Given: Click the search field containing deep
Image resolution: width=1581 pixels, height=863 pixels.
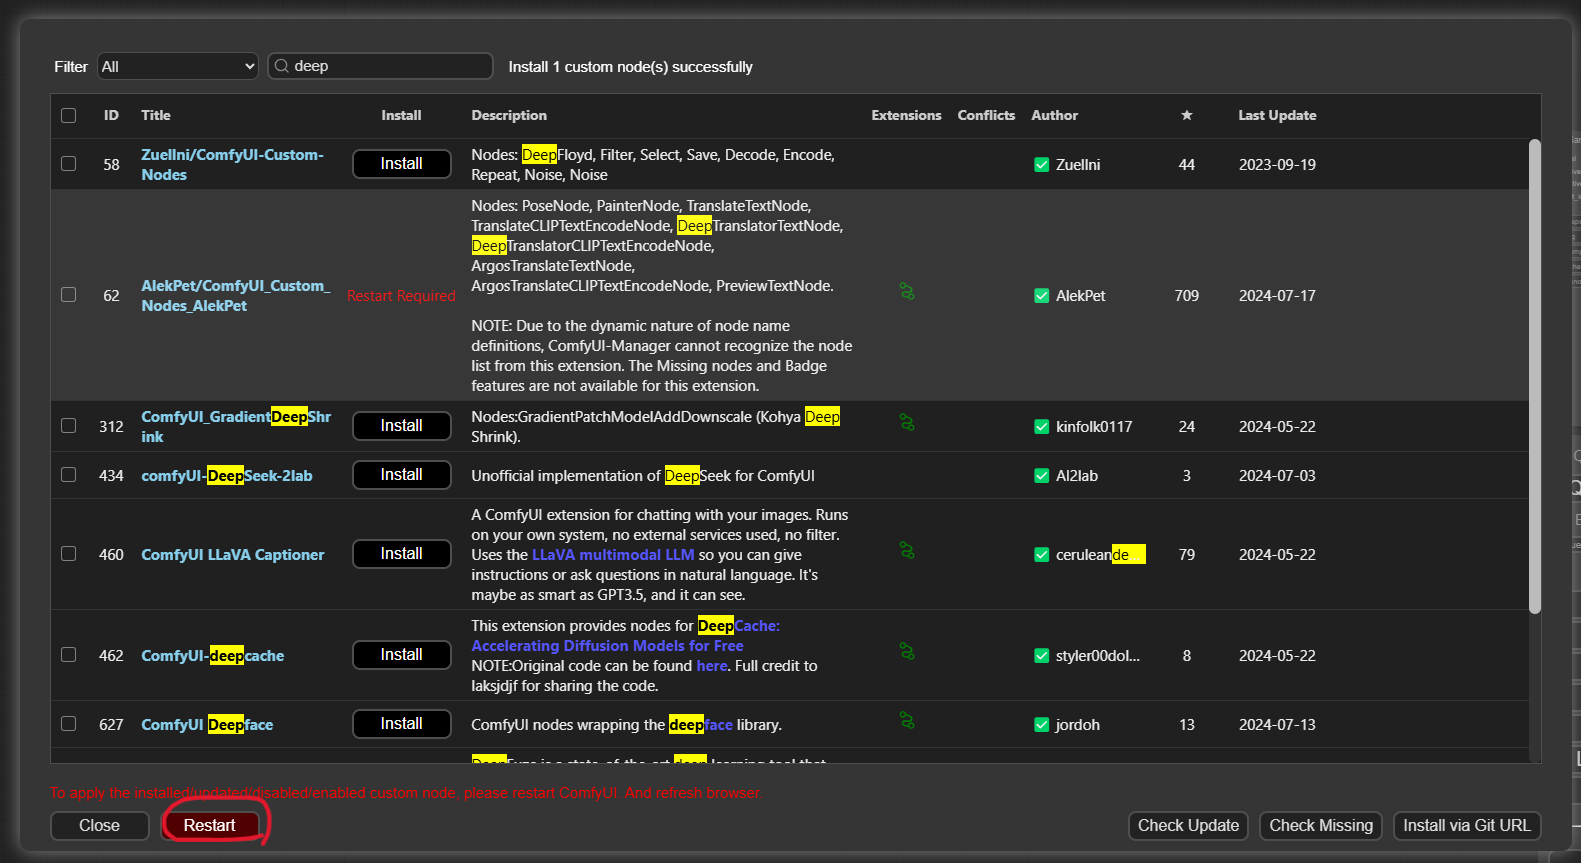Looking at the screenshot, I should point(381,66).
